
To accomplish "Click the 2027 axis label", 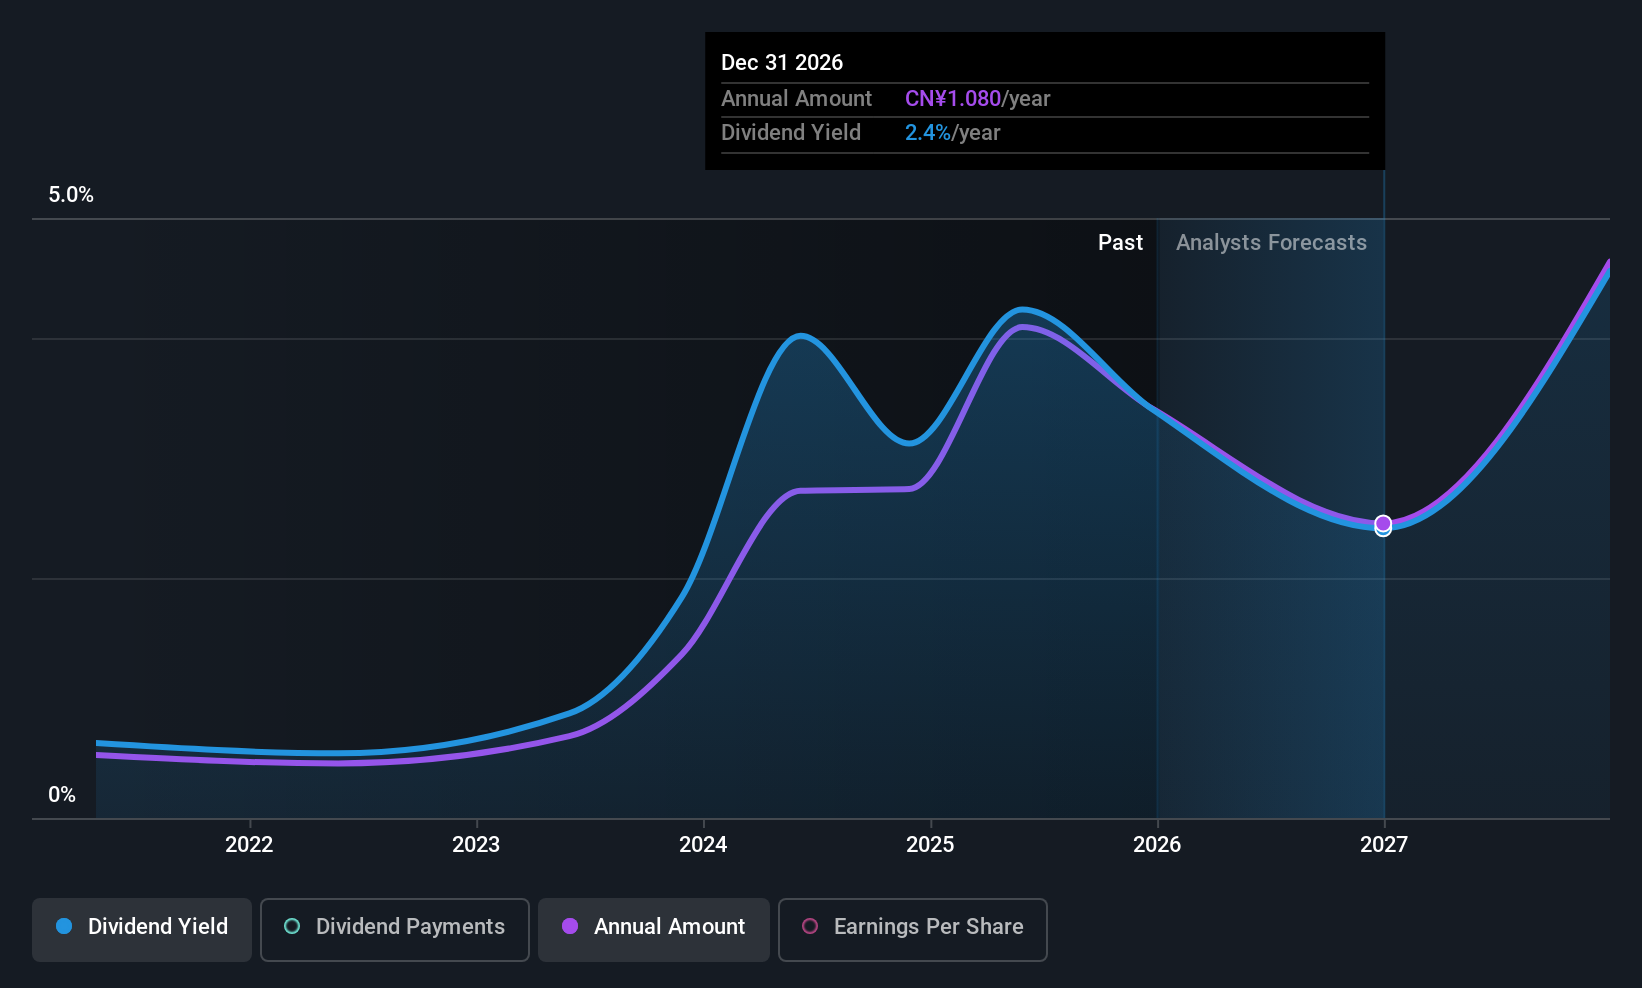I will (x=1384, y=845).
